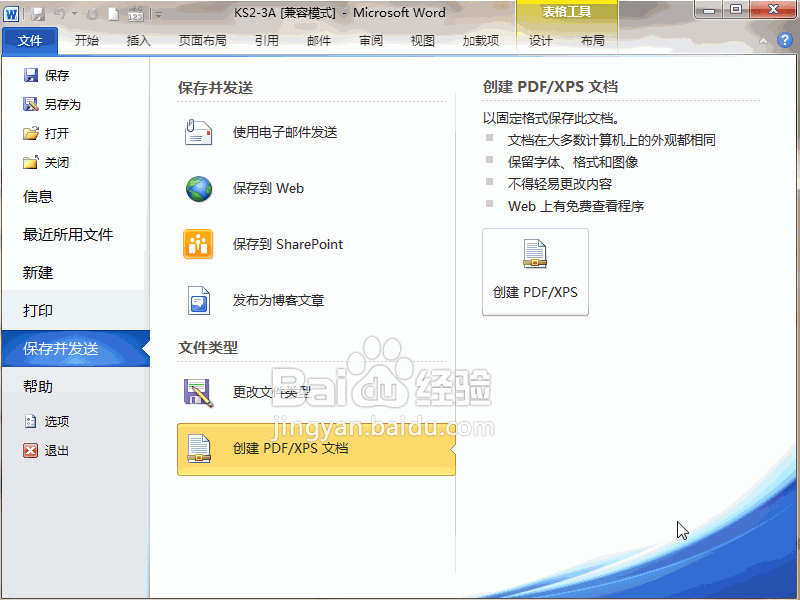Open the 设计 table tools tab
This screenshot has height=600, width=800.
click(541, 40)
